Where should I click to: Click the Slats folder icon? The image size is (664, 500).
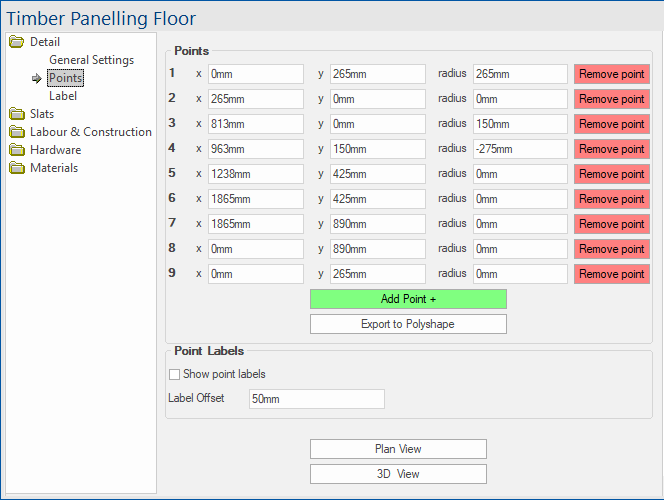click(x=17, y=114)
